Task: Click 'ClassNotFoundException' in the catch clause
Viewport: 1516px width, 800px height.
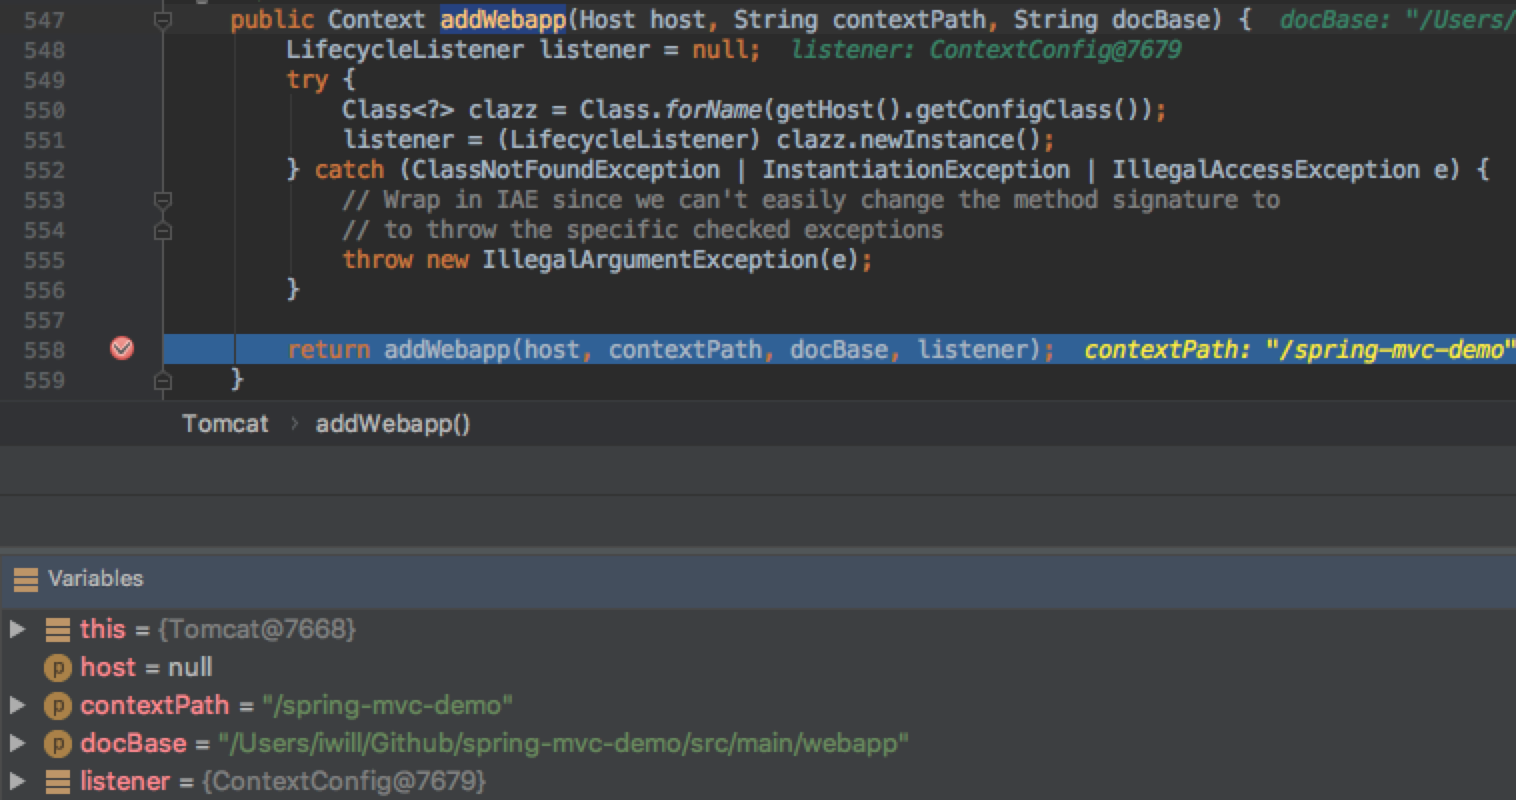Action: pos(566,169)
